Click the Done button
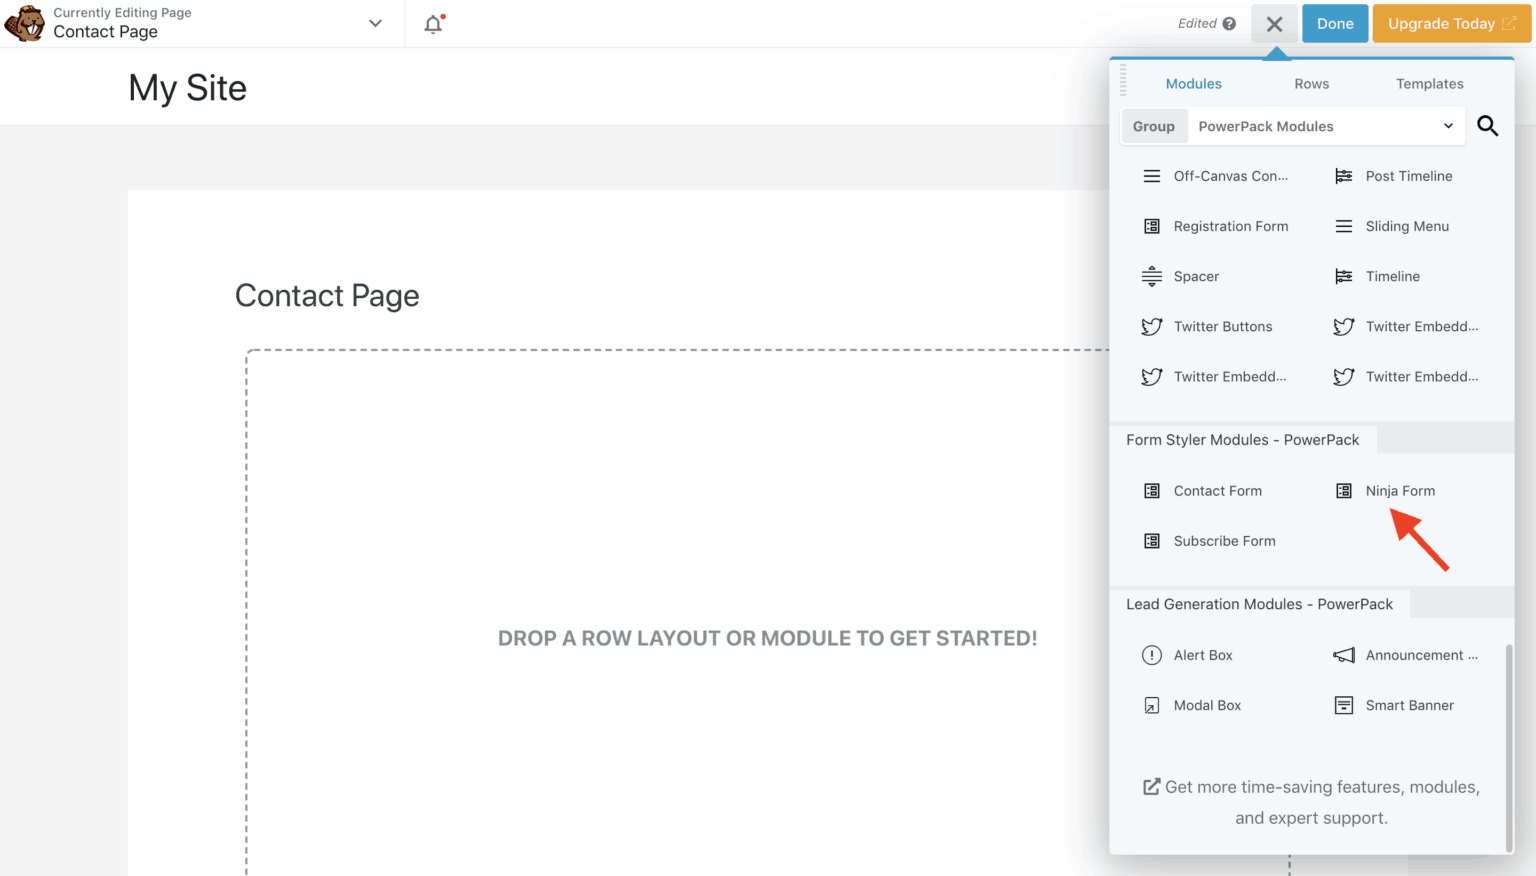1536x876 pixels. [x=1335, y=23]
